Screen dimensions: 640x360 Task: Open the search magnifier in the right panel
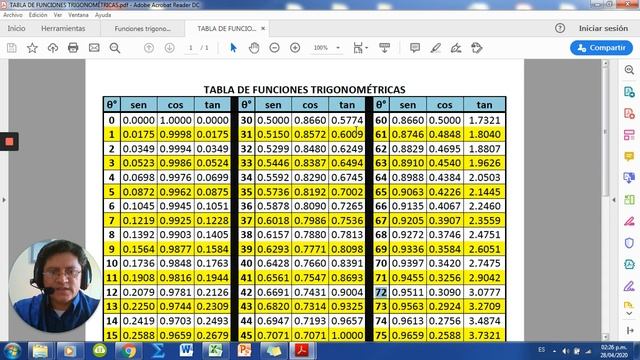point(629,70)
